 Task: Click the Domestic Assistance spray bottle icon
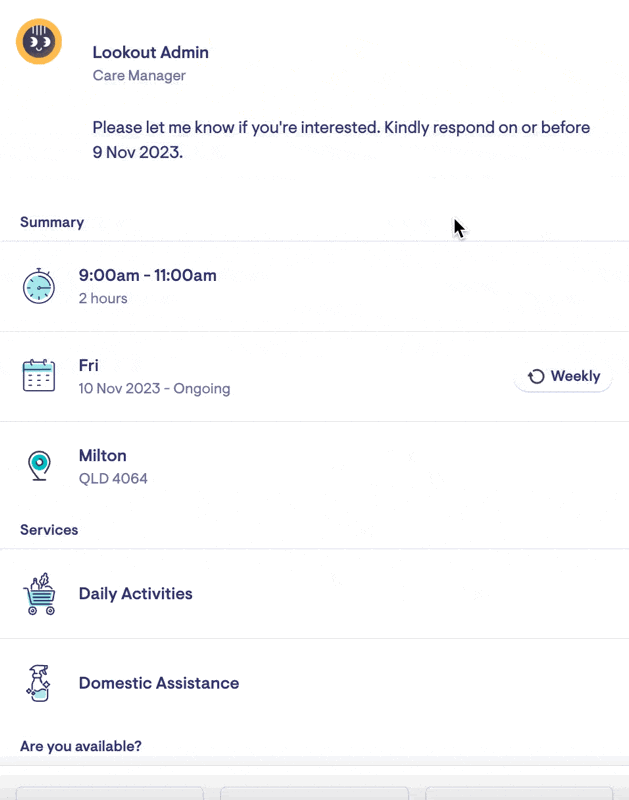point(39,683)
